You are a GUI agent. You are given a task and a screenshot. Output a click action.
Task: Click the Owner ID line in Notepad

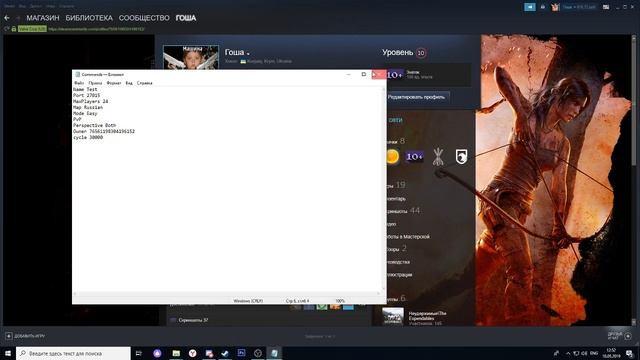pyautogui.click(x=104, y=131)
